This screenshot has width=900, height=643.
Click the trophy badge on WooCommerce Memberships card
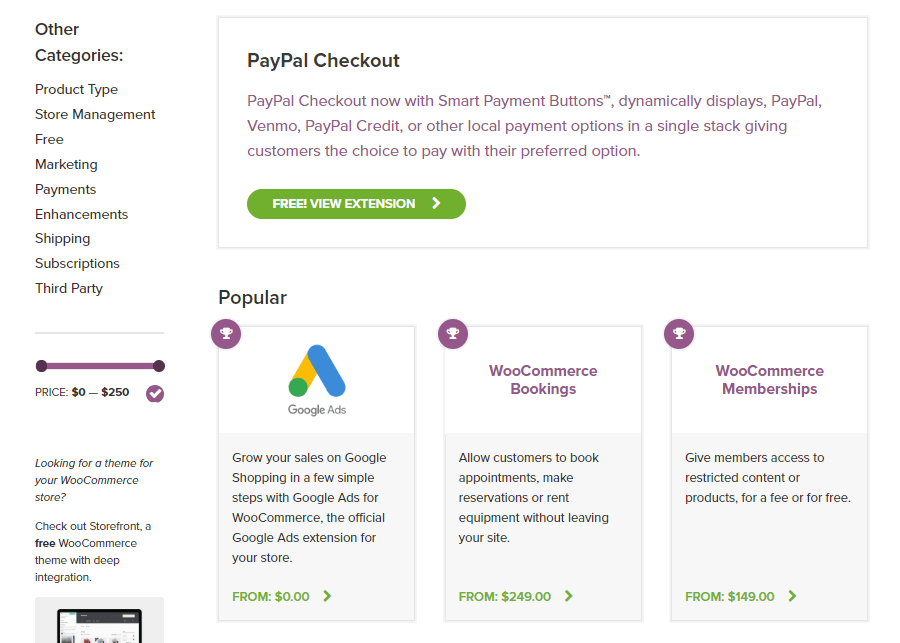(x=679, y=334)
